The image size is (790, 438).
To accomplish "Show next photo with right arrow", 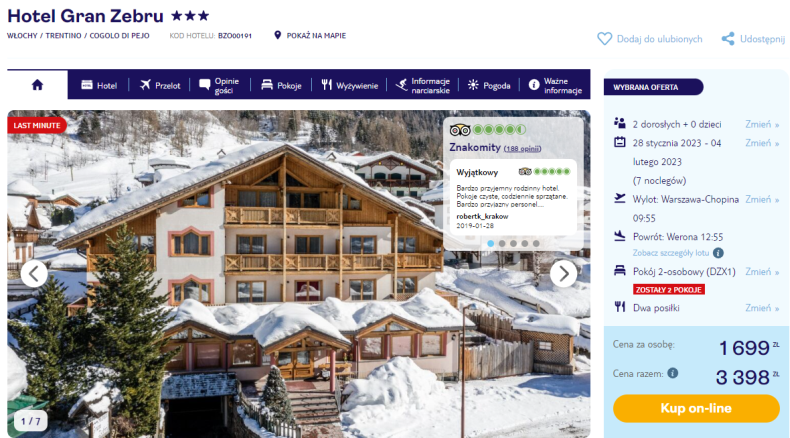I will (x=563, y=274).
